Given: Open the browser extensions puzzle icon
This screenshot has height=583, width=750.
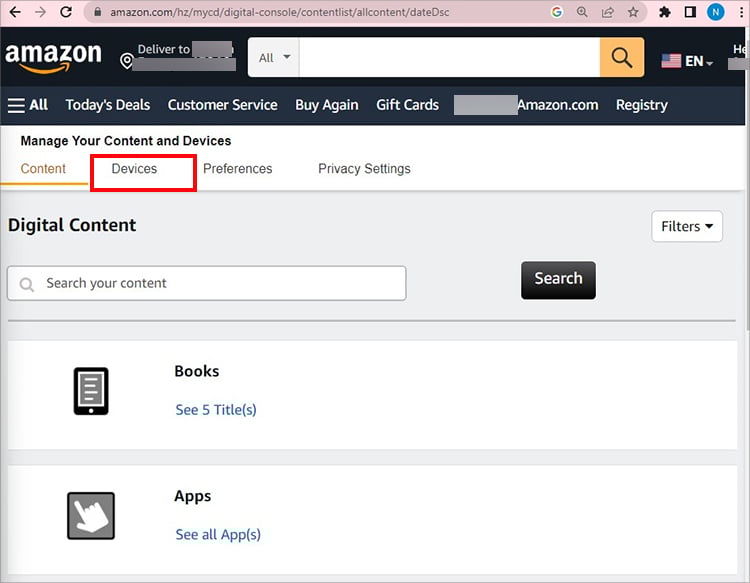Looking at the screenshot, I should point(664,12).
